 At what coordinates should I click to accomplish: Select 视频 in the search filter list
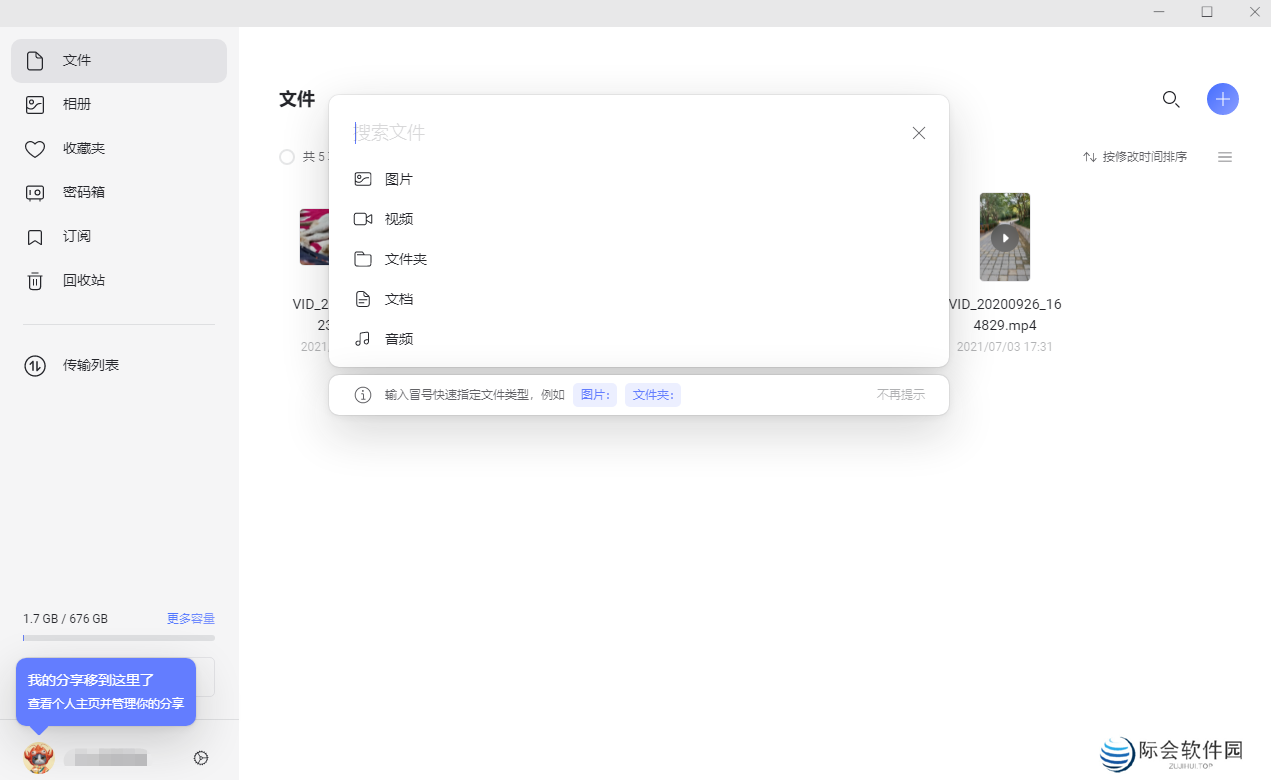[x=399, y=218]
